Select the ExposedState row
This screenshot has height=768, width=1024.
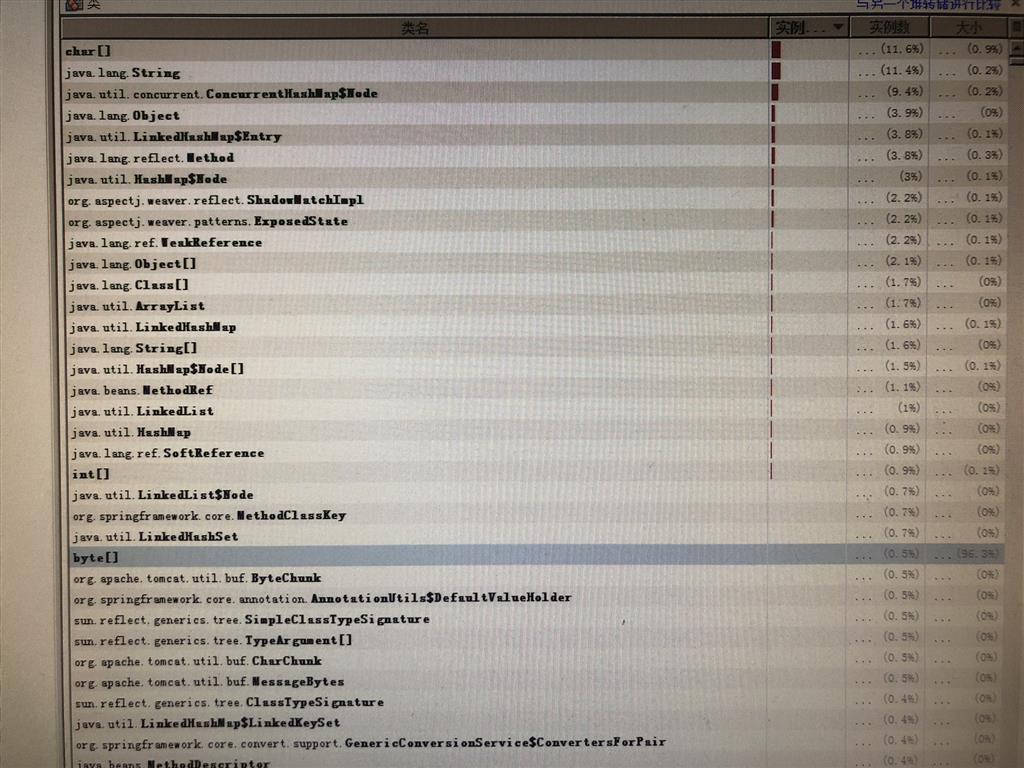click(x=536, y=221)
